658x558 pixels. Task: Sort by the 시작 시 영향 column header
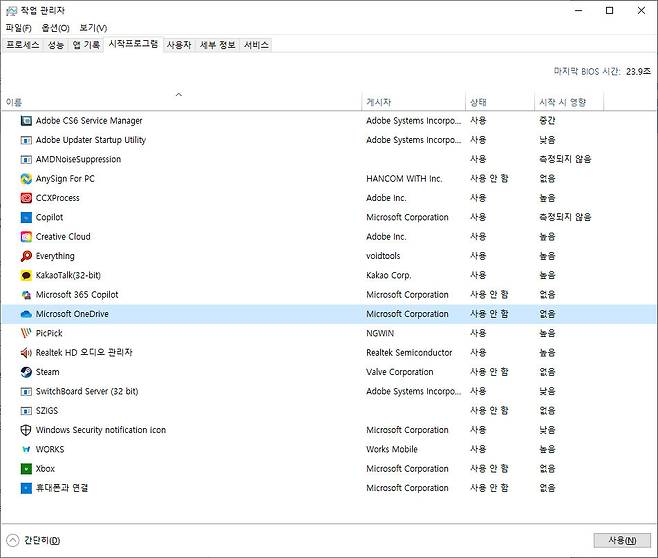(x=562, y=102)
